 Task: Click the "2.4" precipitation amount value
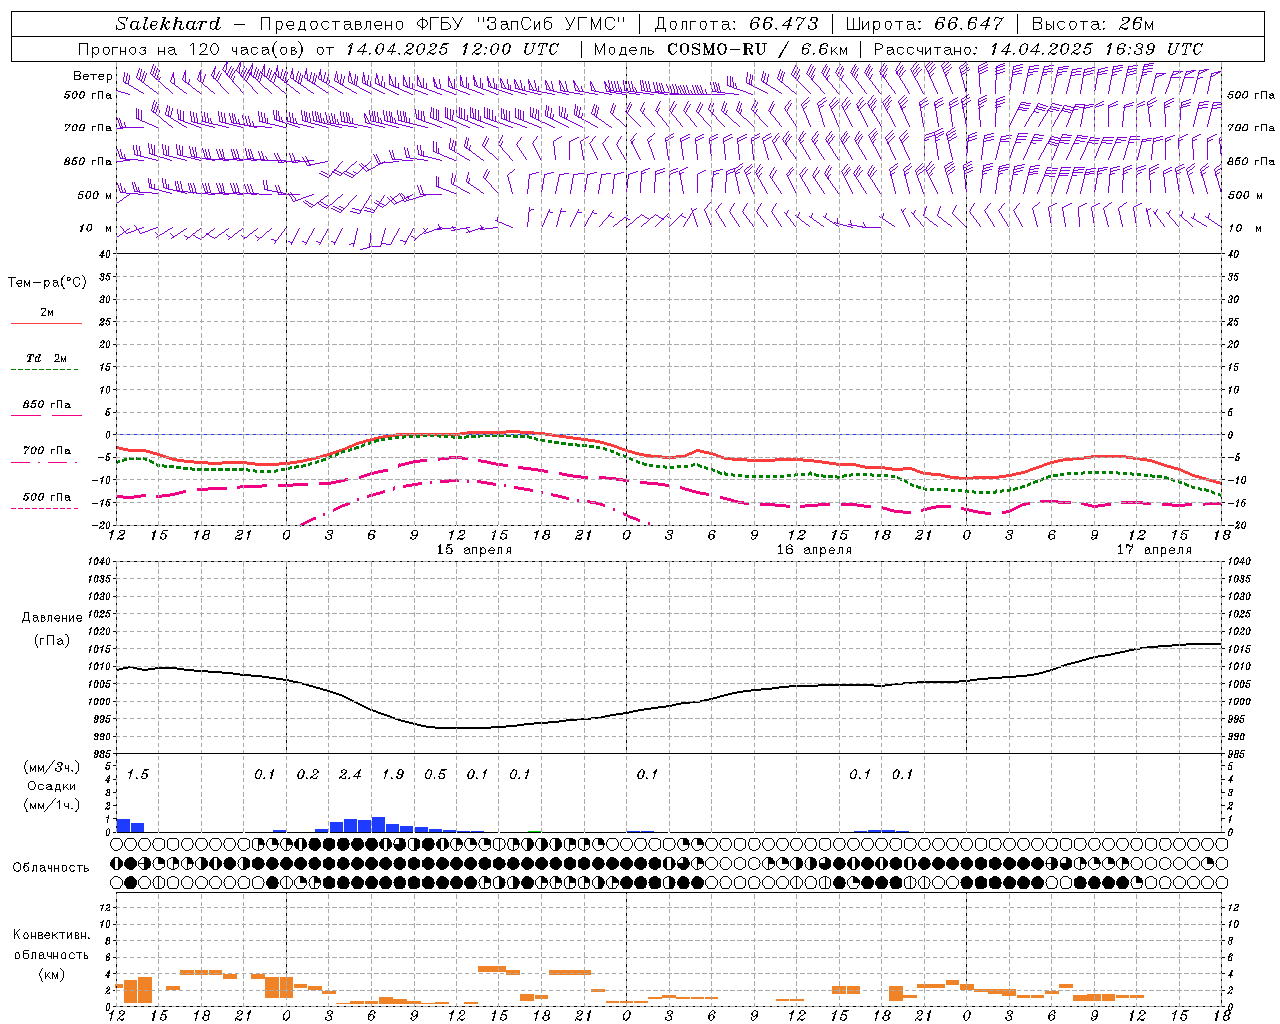coord(350,774)
